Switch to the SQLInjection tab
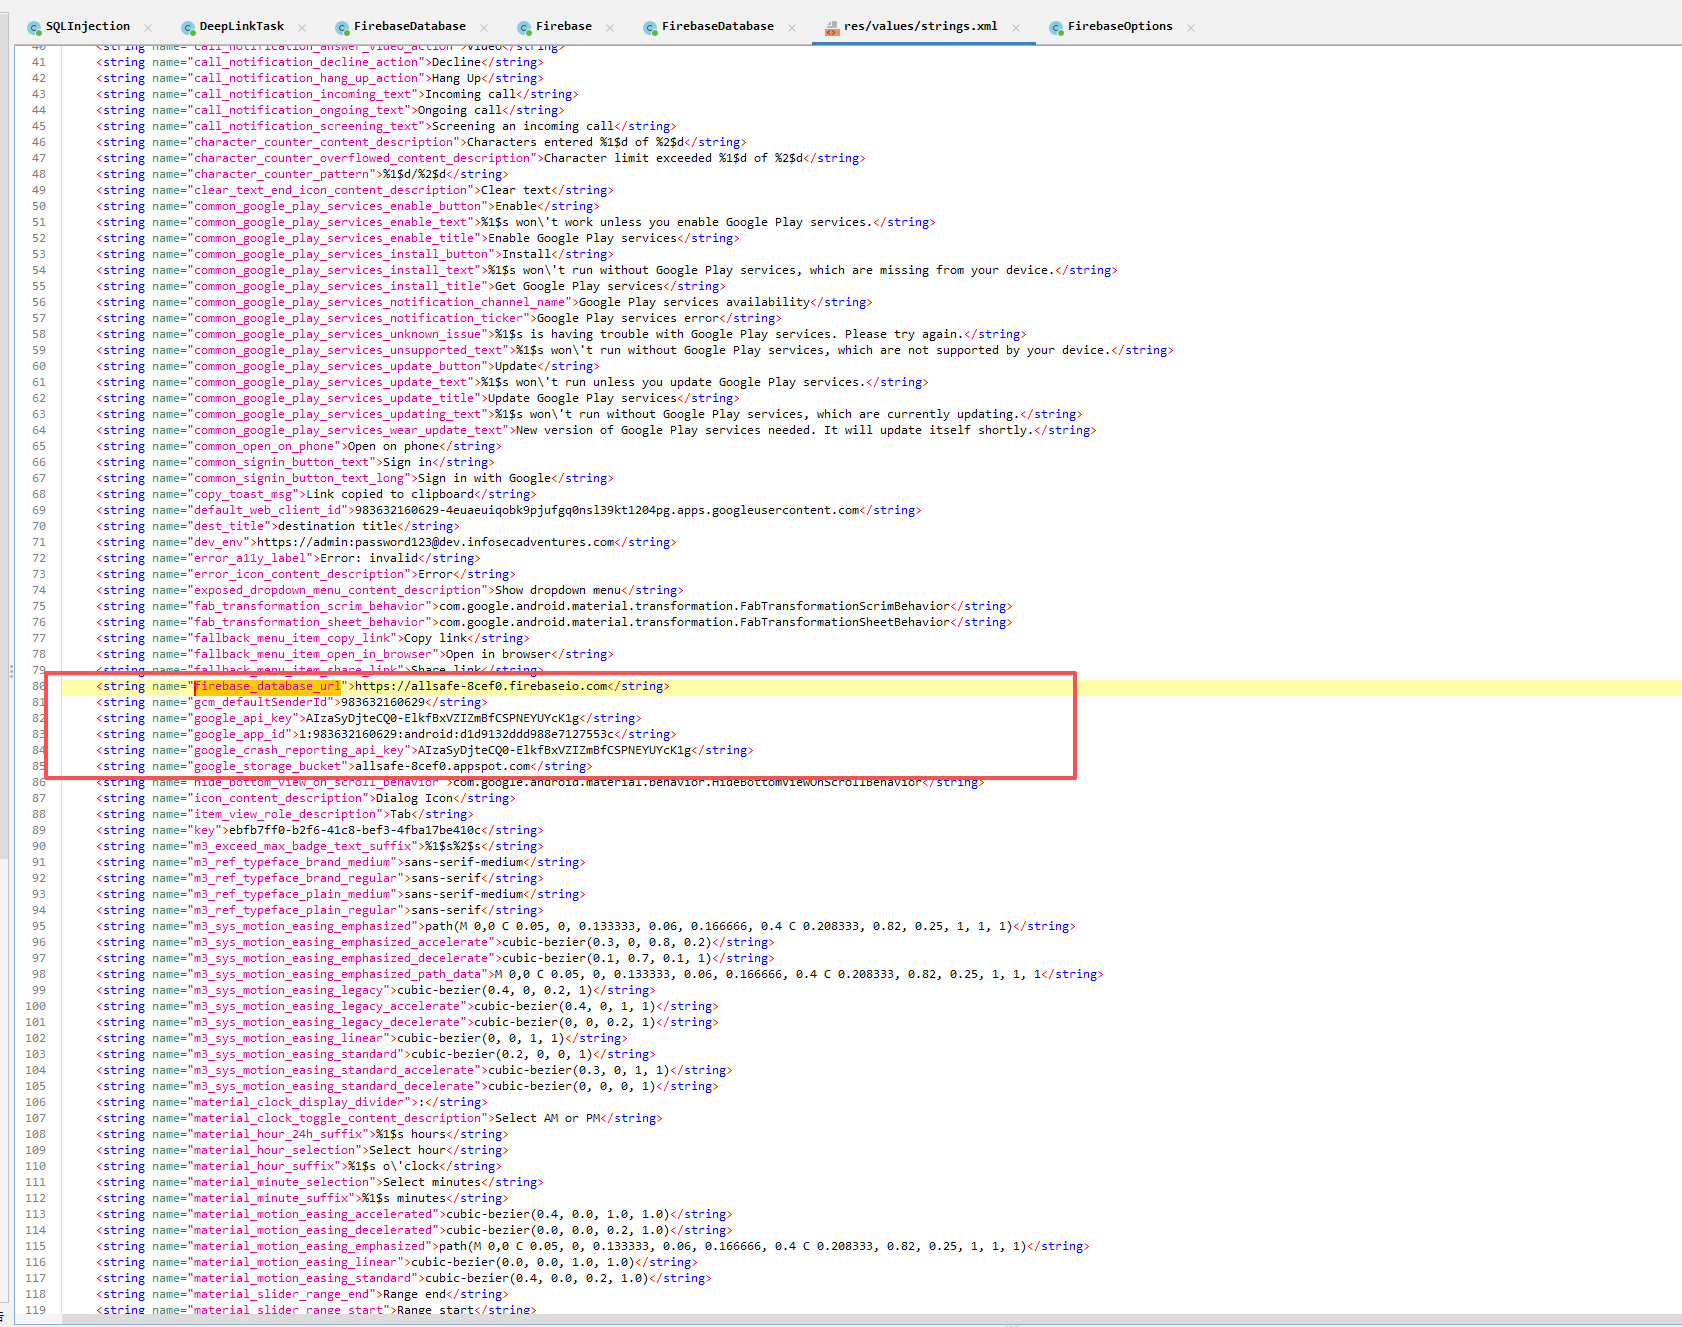1682x1327 pixels. (x=87, y=27)
